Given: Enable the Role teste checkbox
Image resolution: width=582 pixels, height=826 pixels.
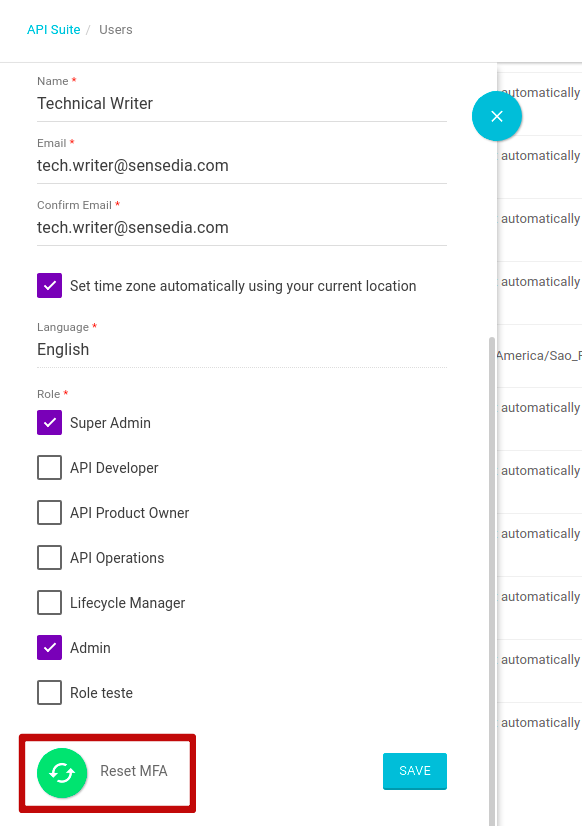Looking at the screenshot, I should pos(49,692).
